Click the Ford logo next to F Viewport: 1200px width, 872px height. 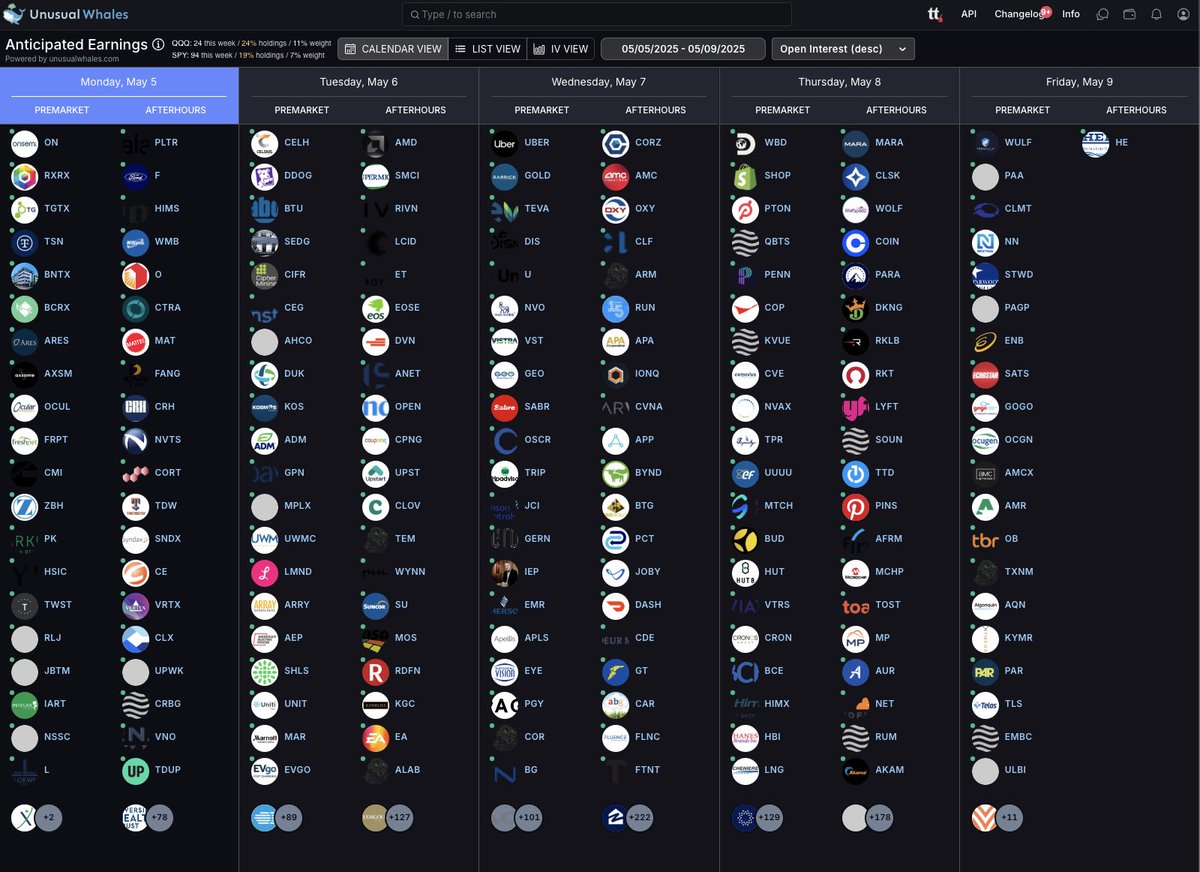point(136,177)
